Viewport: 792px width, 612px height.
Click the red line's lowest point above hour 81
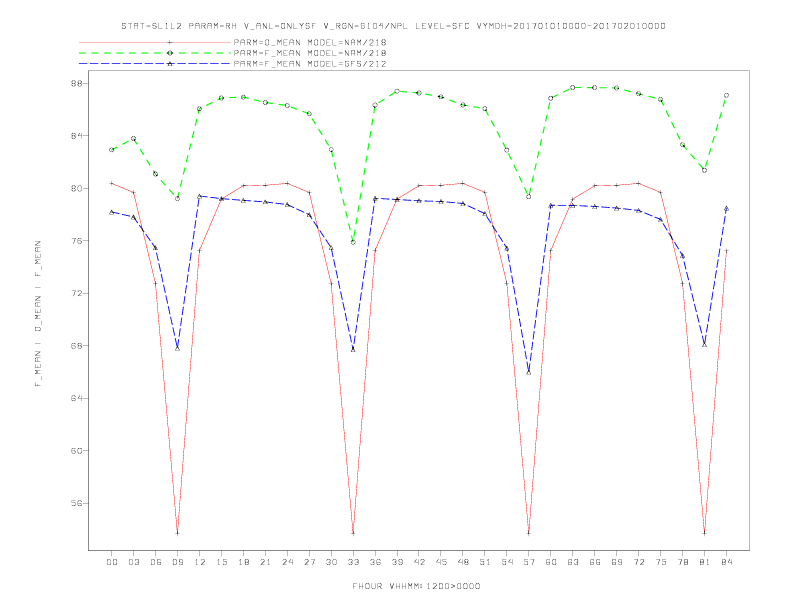point(705,533)
